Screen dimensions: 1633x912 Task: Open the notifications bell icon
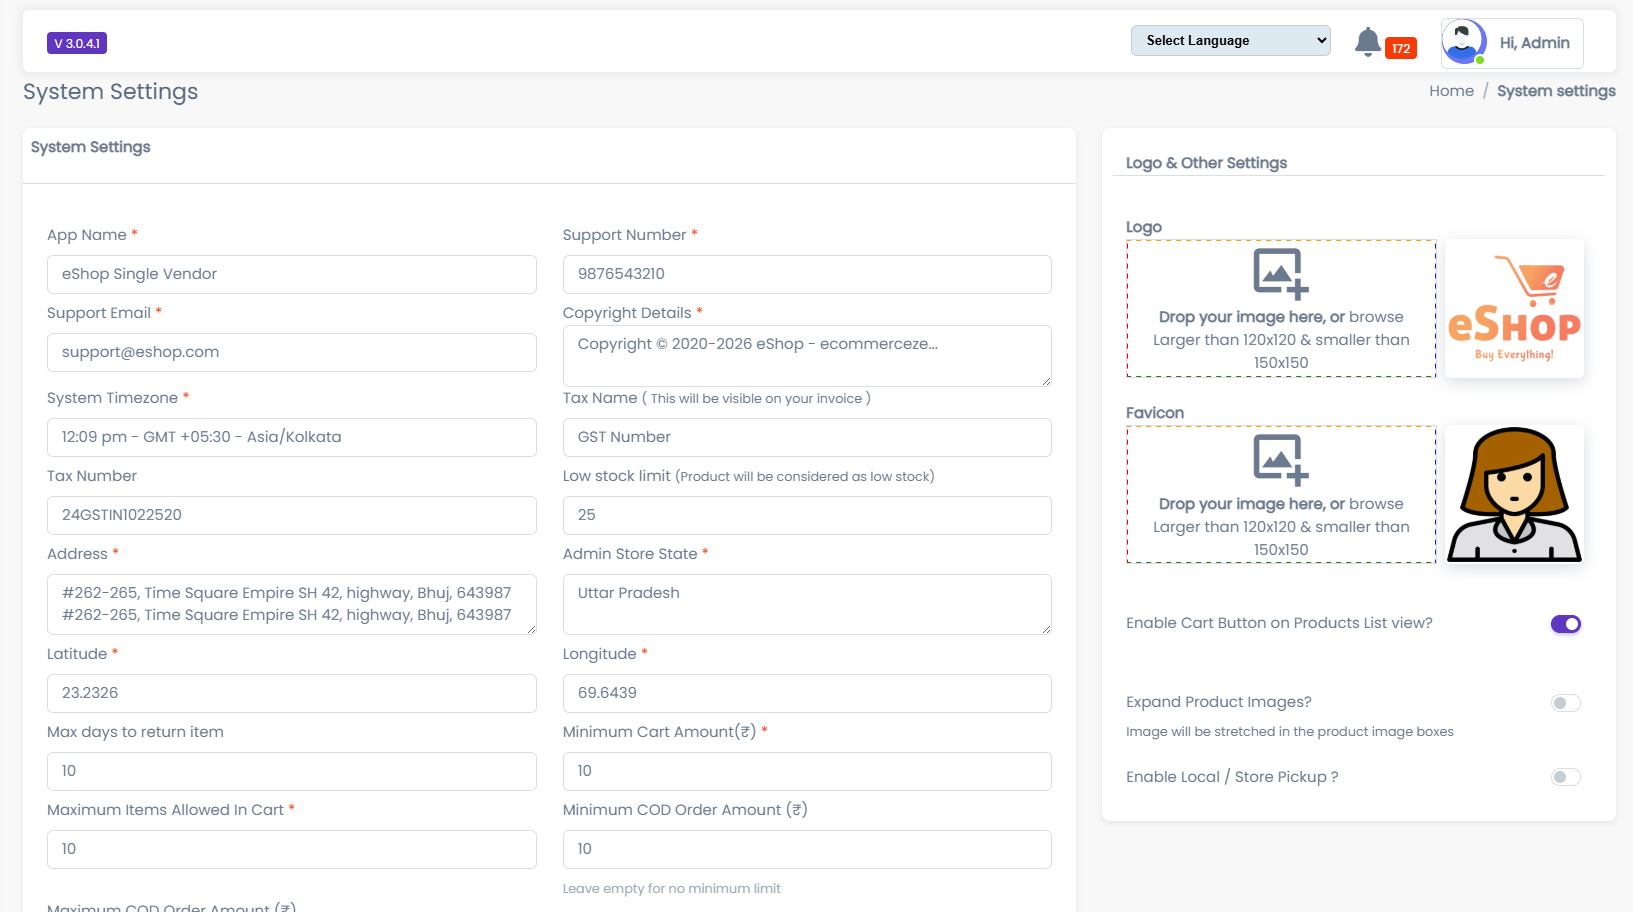(x=1367, y=42)
